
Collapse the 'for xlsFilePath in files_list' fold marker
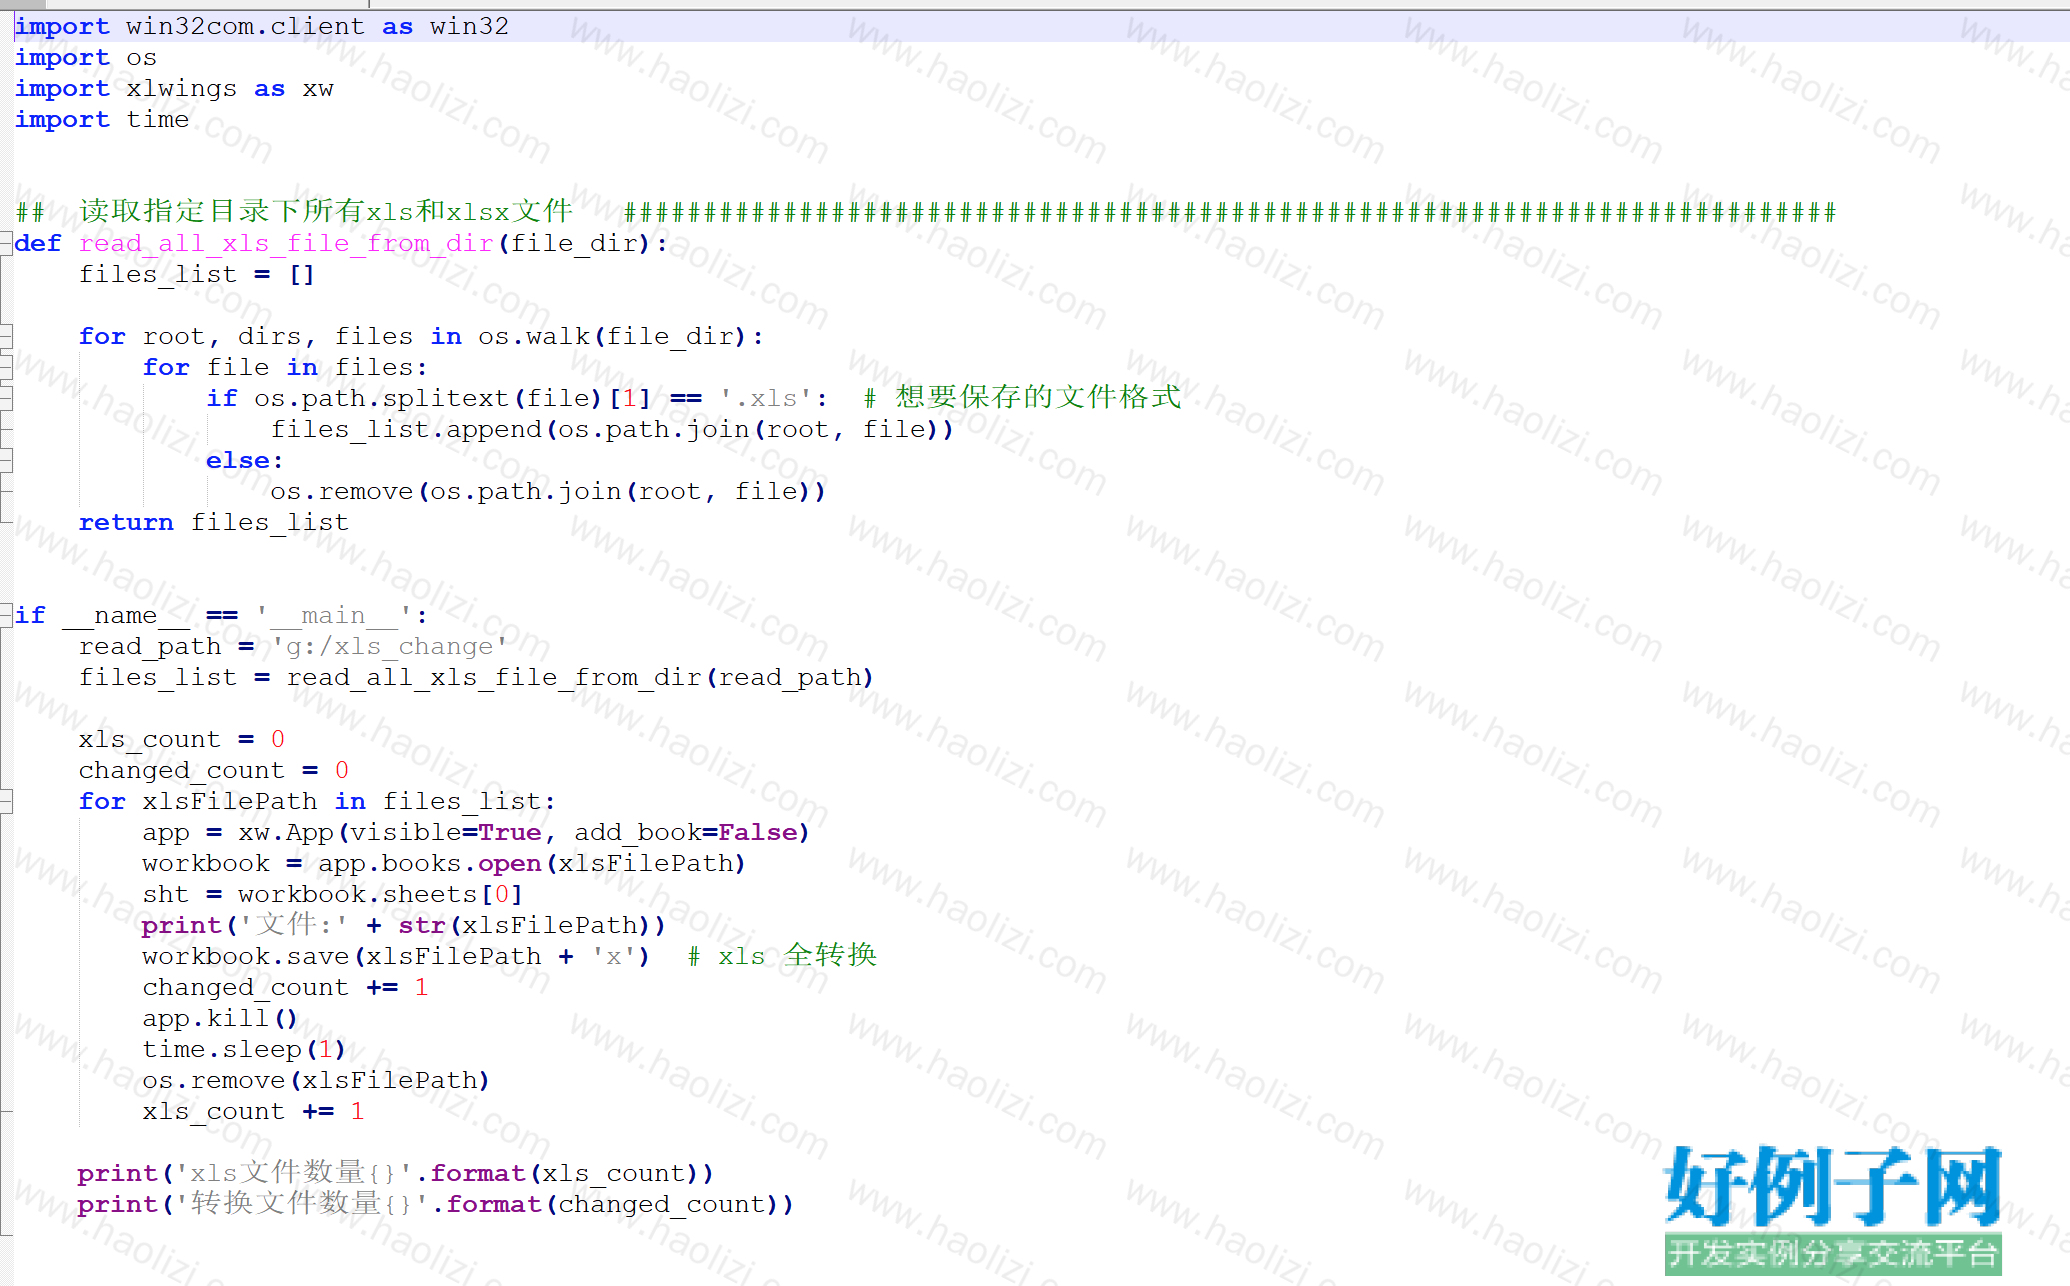tap(6, 801)
